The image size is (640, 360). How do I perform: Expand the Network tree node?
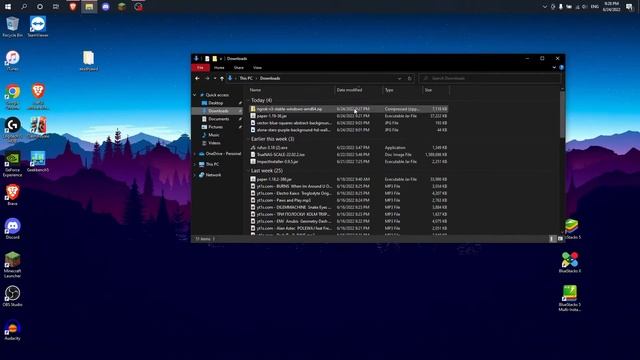(195, 175)
